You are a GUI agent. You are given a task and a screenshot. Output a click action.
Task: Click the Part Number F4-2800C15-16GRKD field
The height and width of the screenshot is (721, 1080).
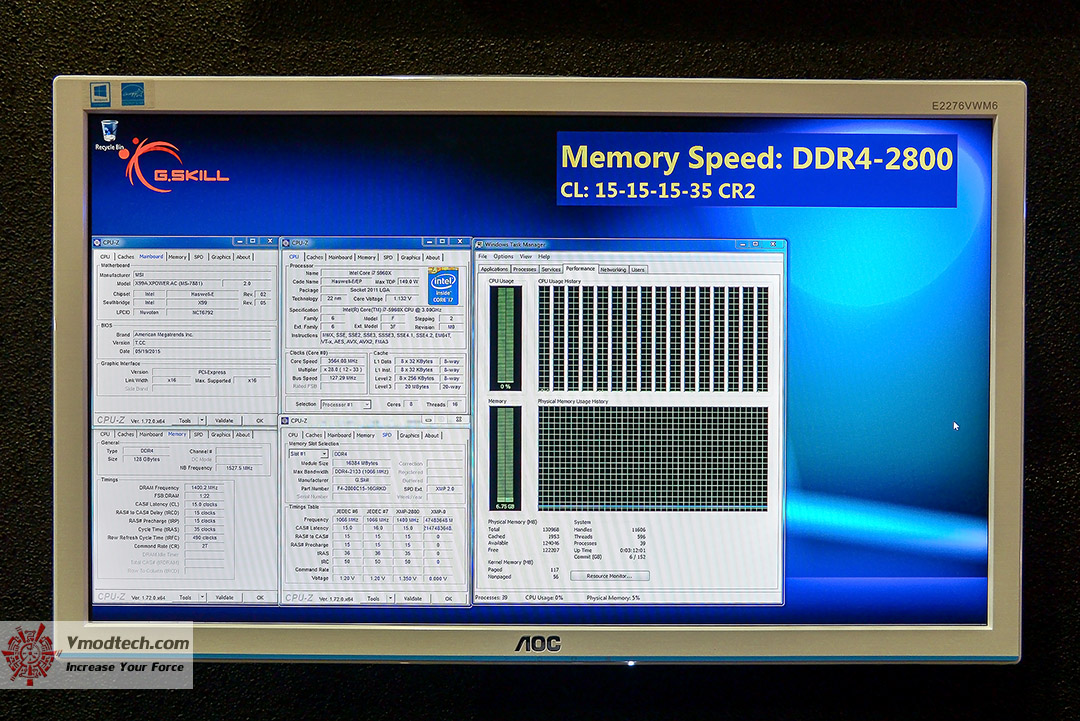click(361, 488)
